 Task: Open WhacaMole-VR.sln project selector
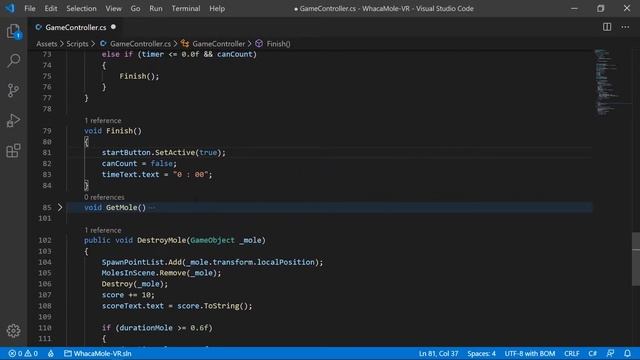tap(98, 353)
